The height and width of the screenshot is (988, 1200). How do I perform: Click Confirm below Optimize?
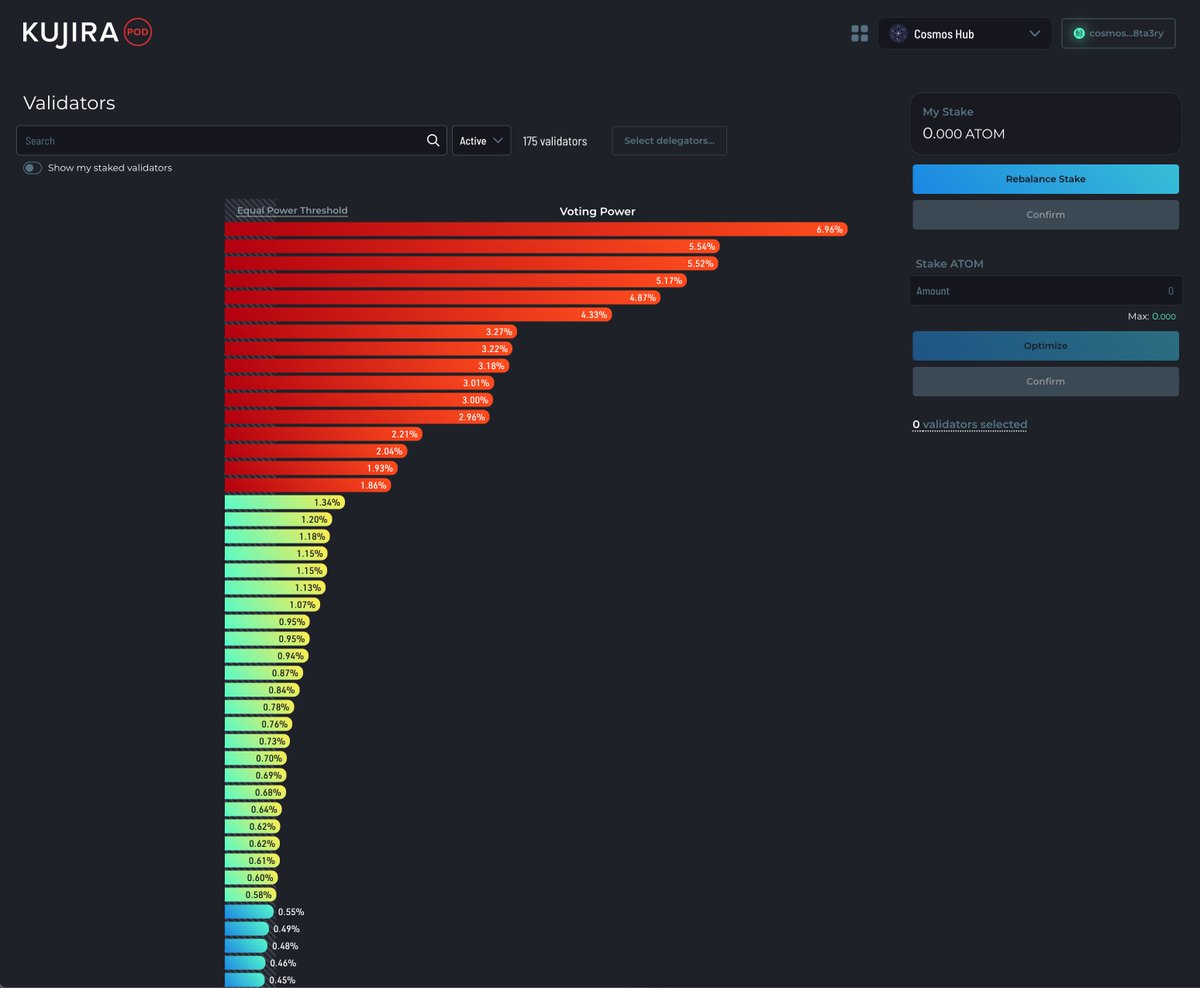[x=1045, y=381]
